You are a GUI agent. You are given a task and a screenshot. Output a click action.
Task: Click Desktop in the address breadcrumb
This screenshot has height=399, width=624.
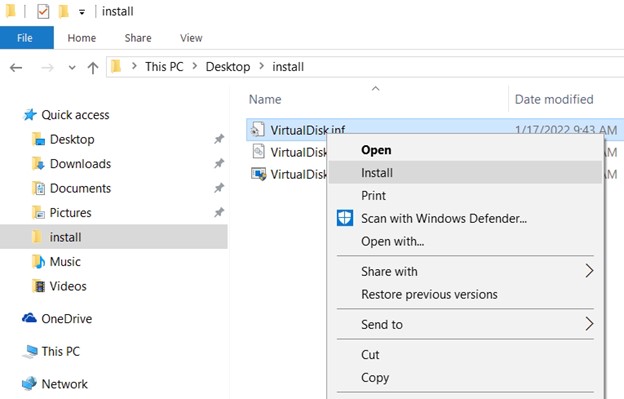click(228, 66)
